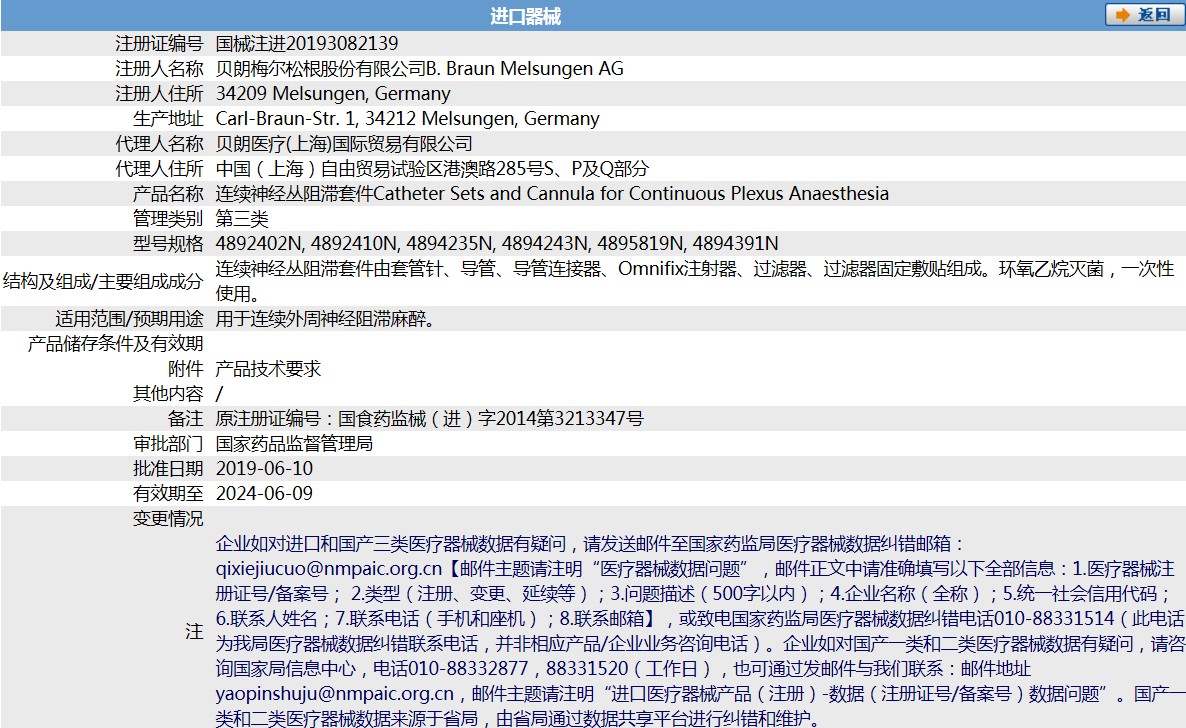
Task: Select the 型号规格 label
Action: click(168, 243)
